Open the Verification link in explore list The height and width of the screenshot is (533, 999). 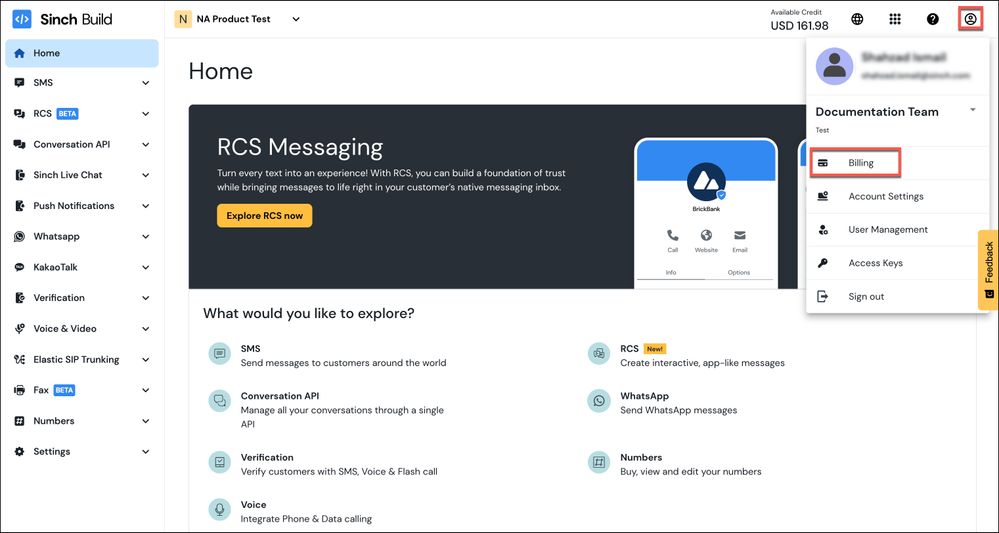pos(267,457)
